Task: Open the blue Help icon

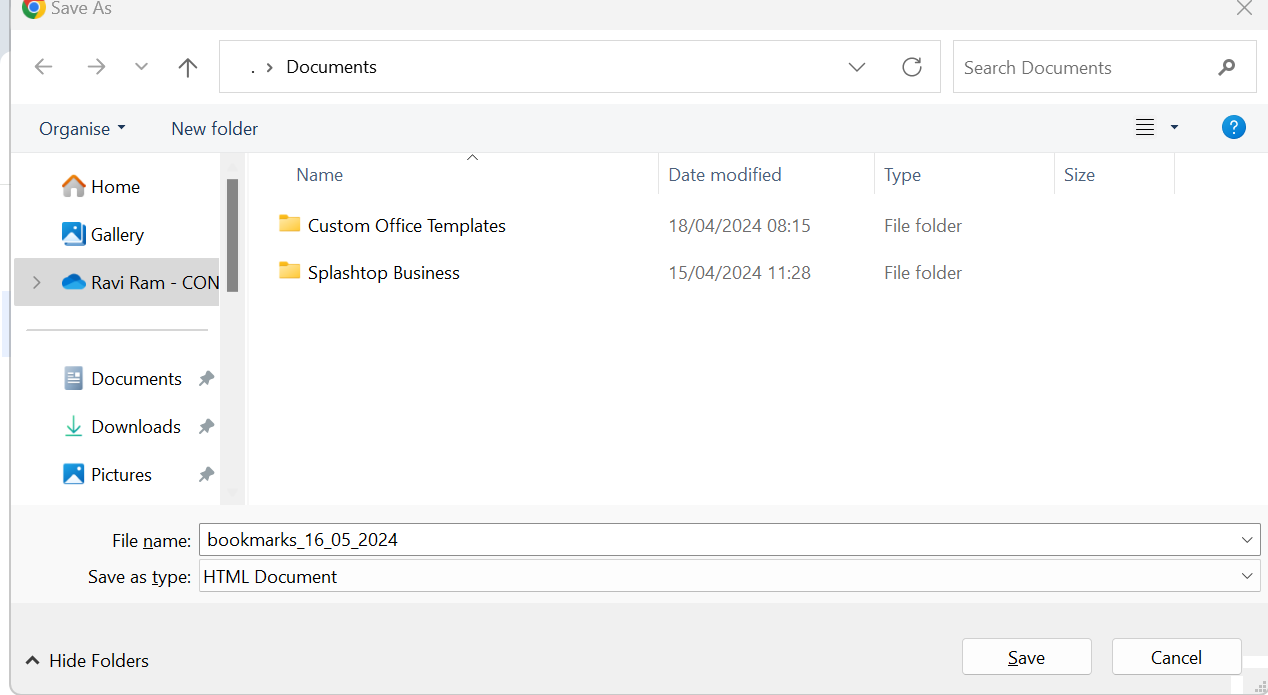Action: pos(1234,127)
